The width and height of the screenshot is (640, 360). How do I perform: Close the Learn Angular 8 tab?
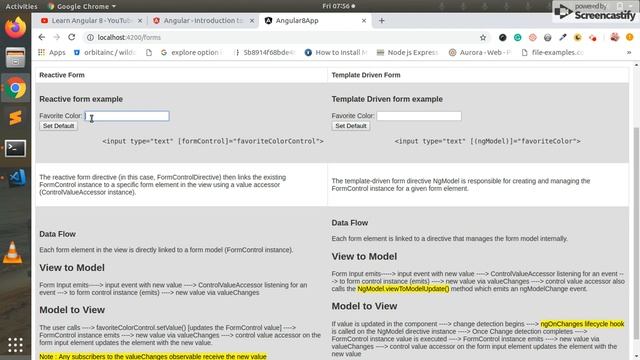140,20
